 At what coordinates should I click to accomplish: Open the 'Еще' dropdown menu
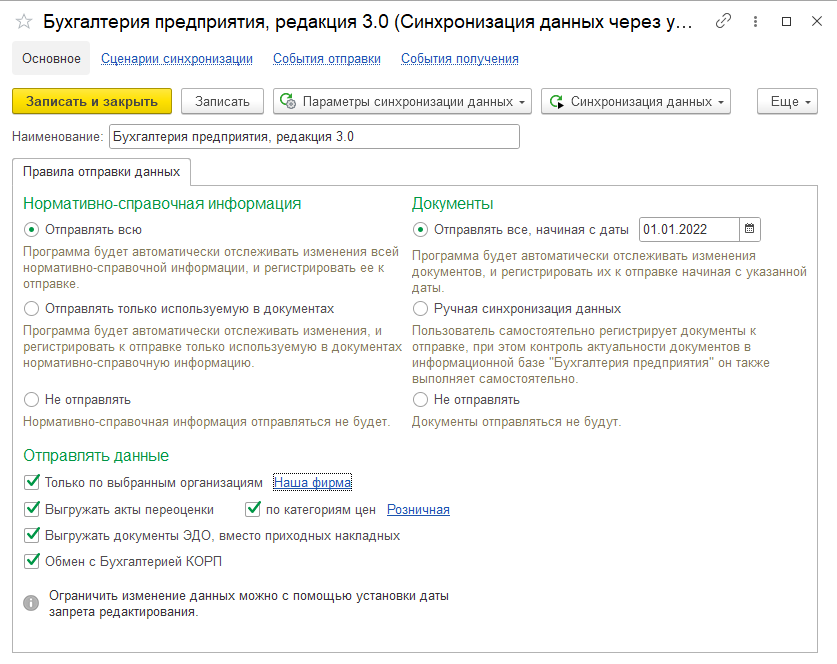point(787,101)
